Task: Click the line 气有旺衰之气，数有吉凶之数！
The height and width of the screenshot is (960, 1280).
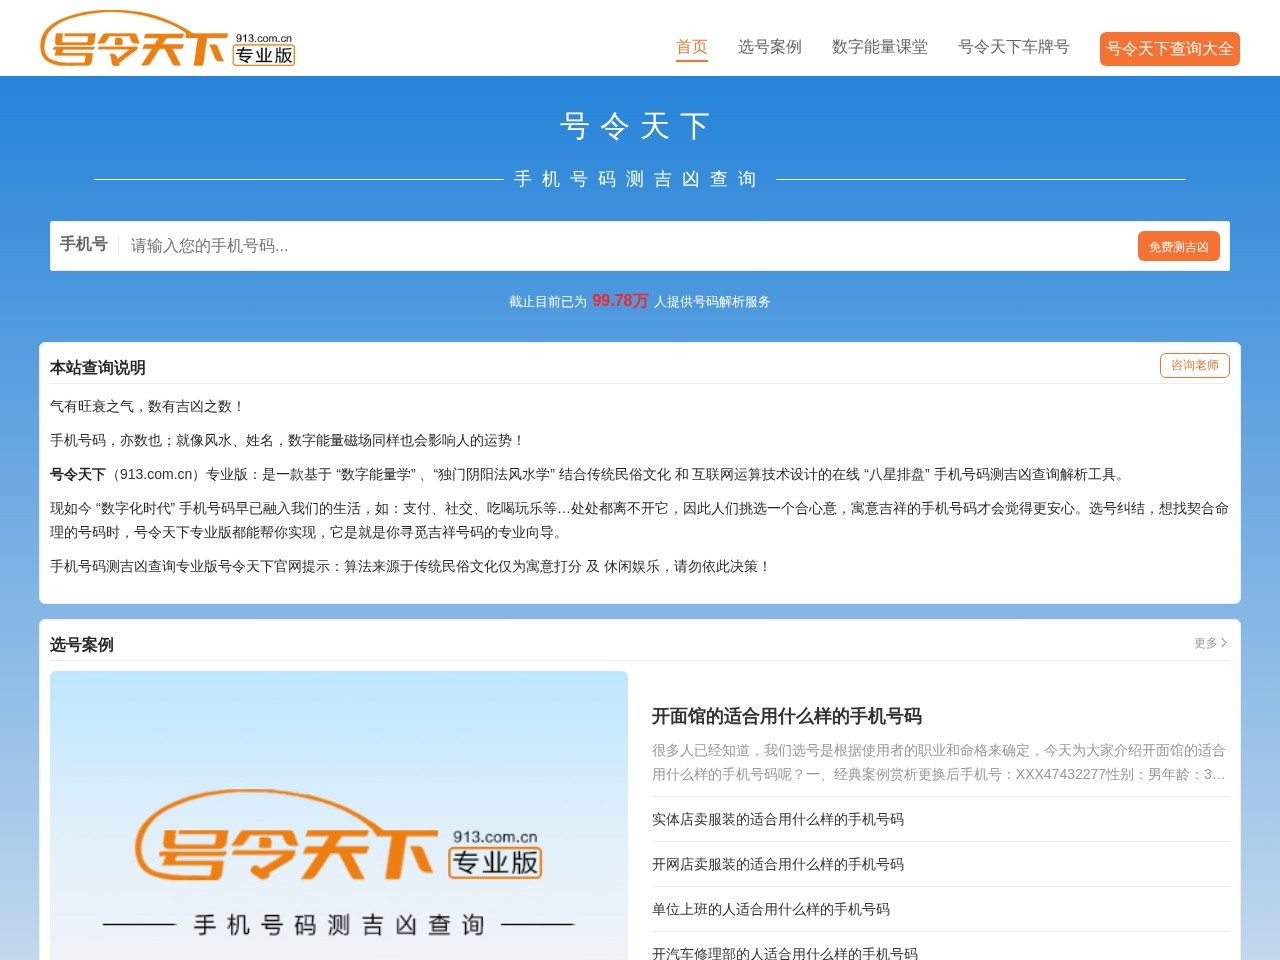Action: click(147, 406)
